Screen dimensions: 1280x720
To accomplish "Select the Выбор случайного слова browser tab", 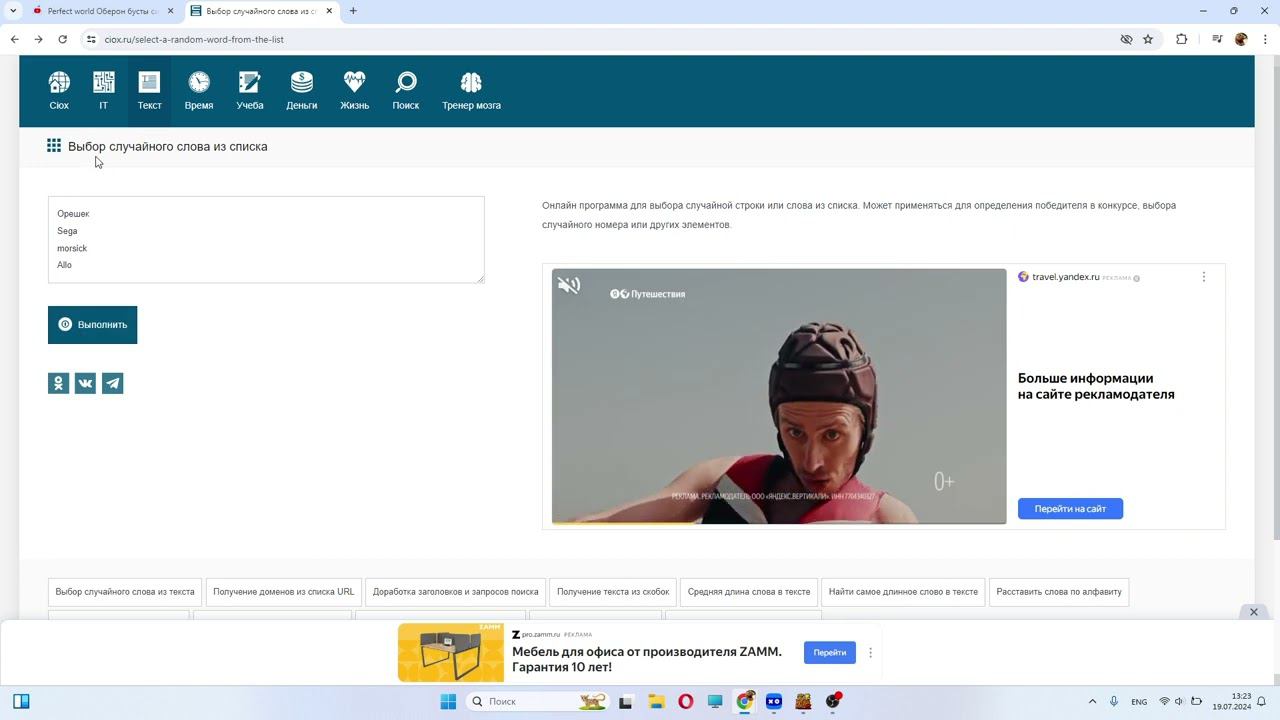I will point(260,11).
